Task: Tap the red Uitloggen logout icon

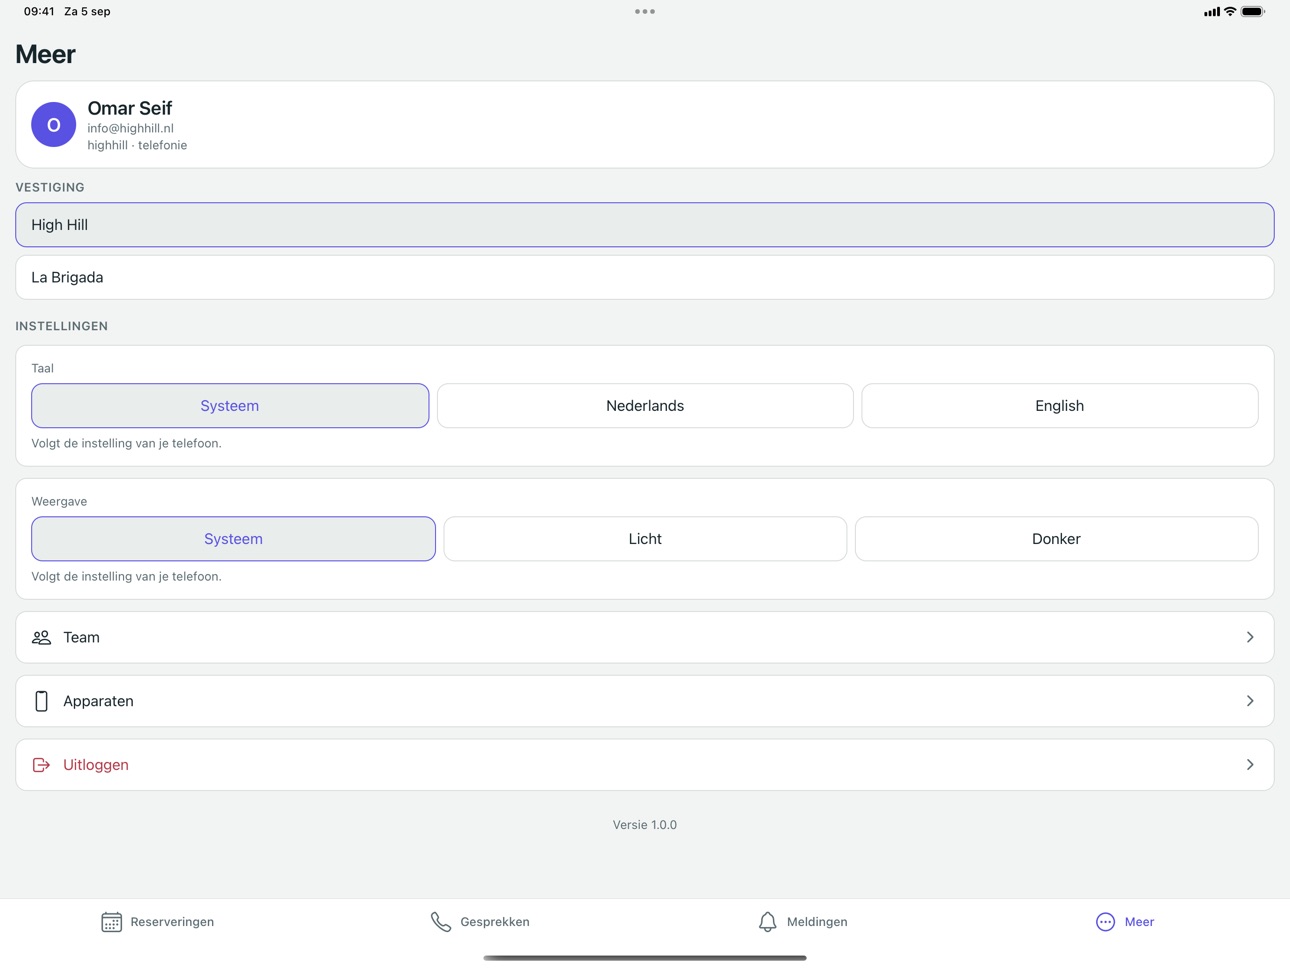Action: (41, 765)
